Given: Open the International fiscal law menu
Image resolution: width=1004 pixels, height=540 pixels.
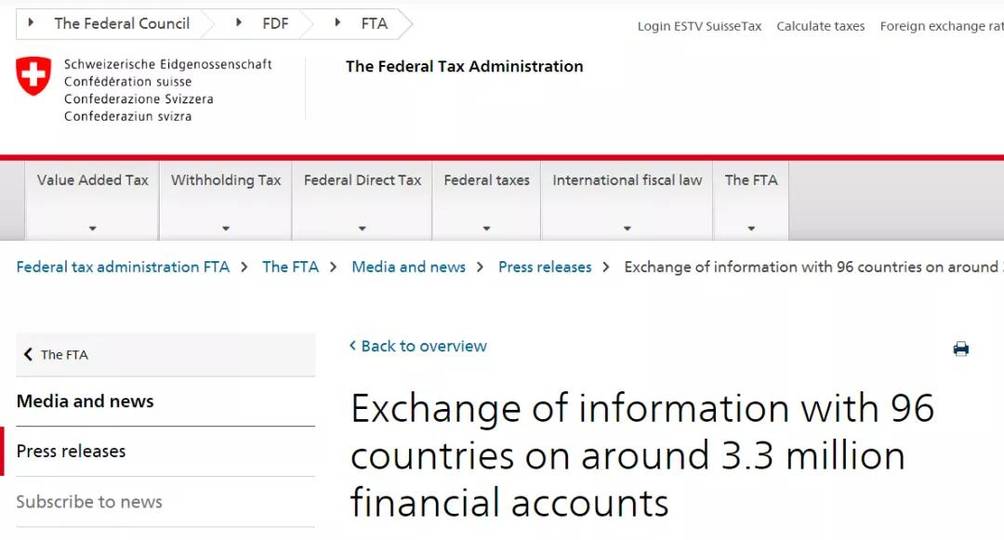Looking at the screenshot, I should (627, 200).
